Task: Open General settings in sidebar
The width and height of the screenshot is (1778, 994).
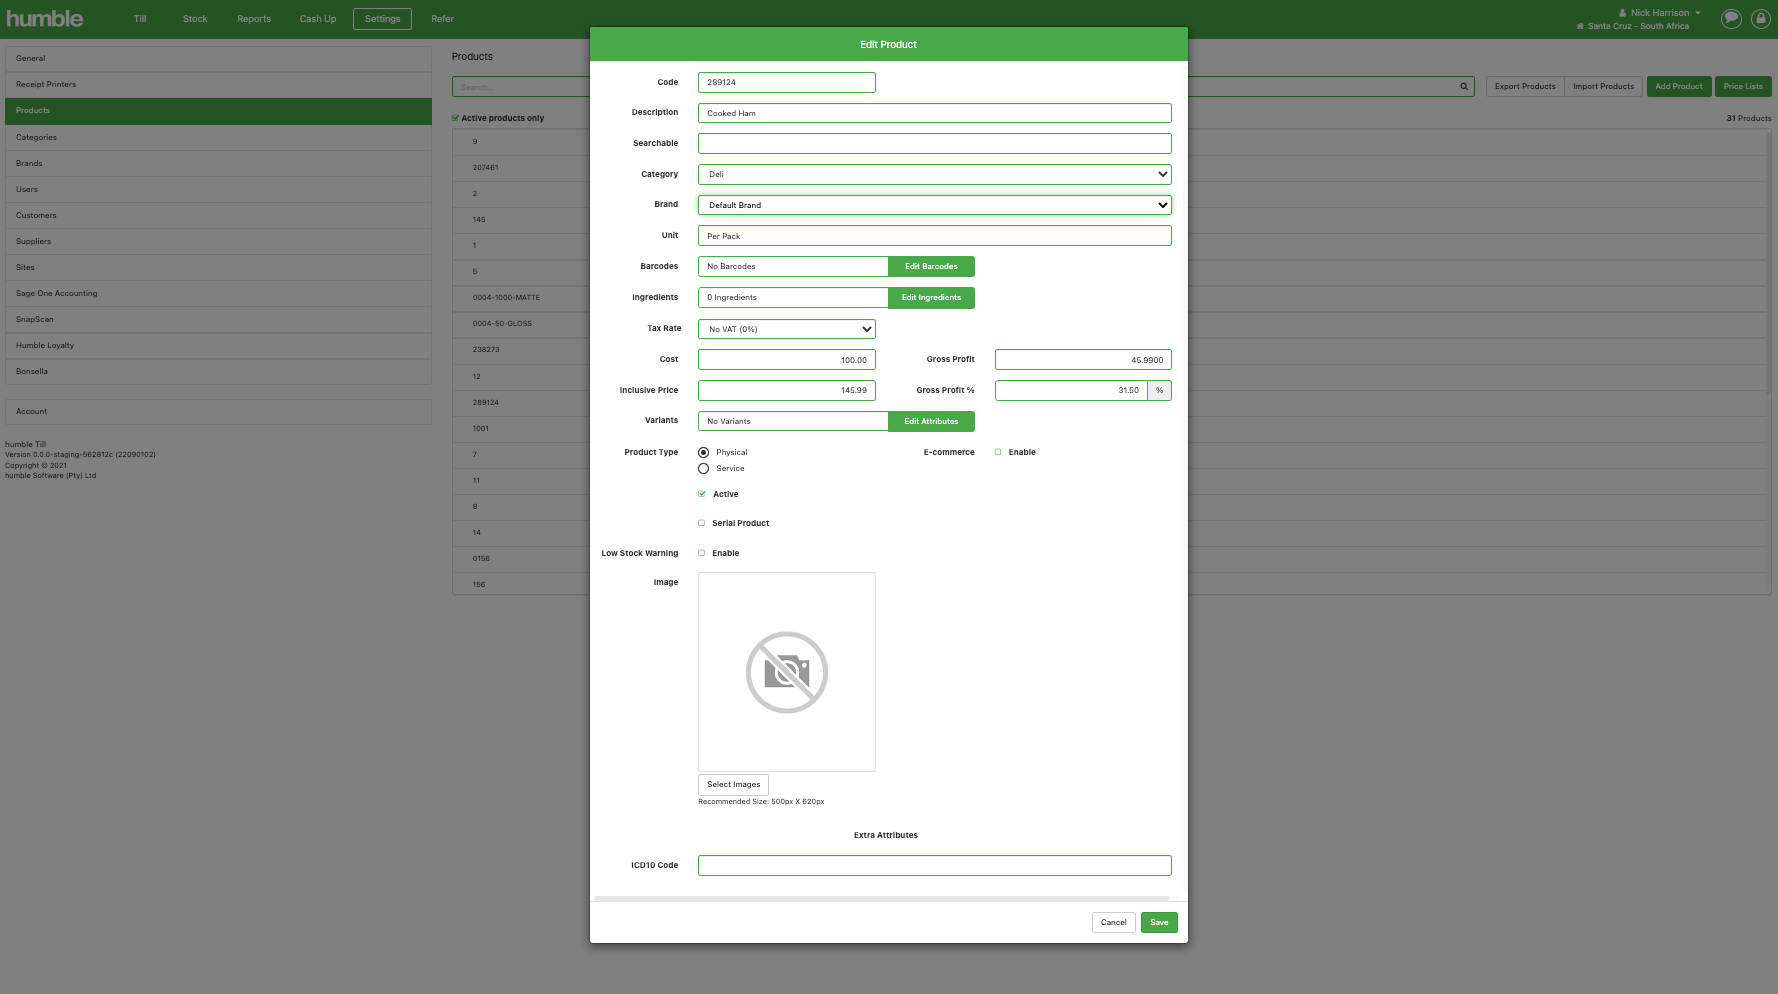Action: (218, 58)
